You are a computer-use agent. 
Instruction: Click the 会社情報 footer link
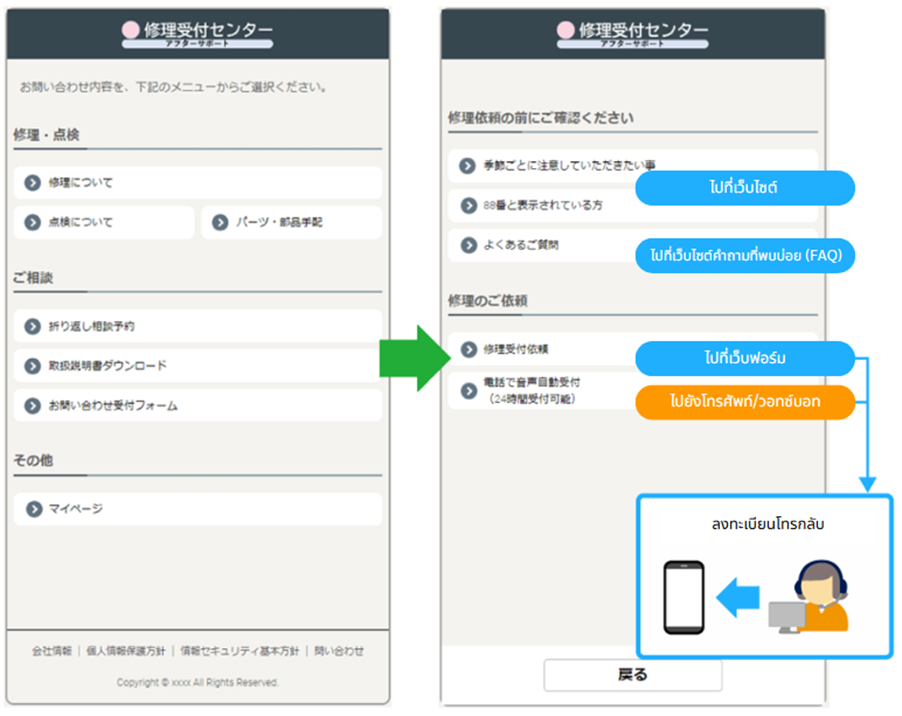[52, 651]
